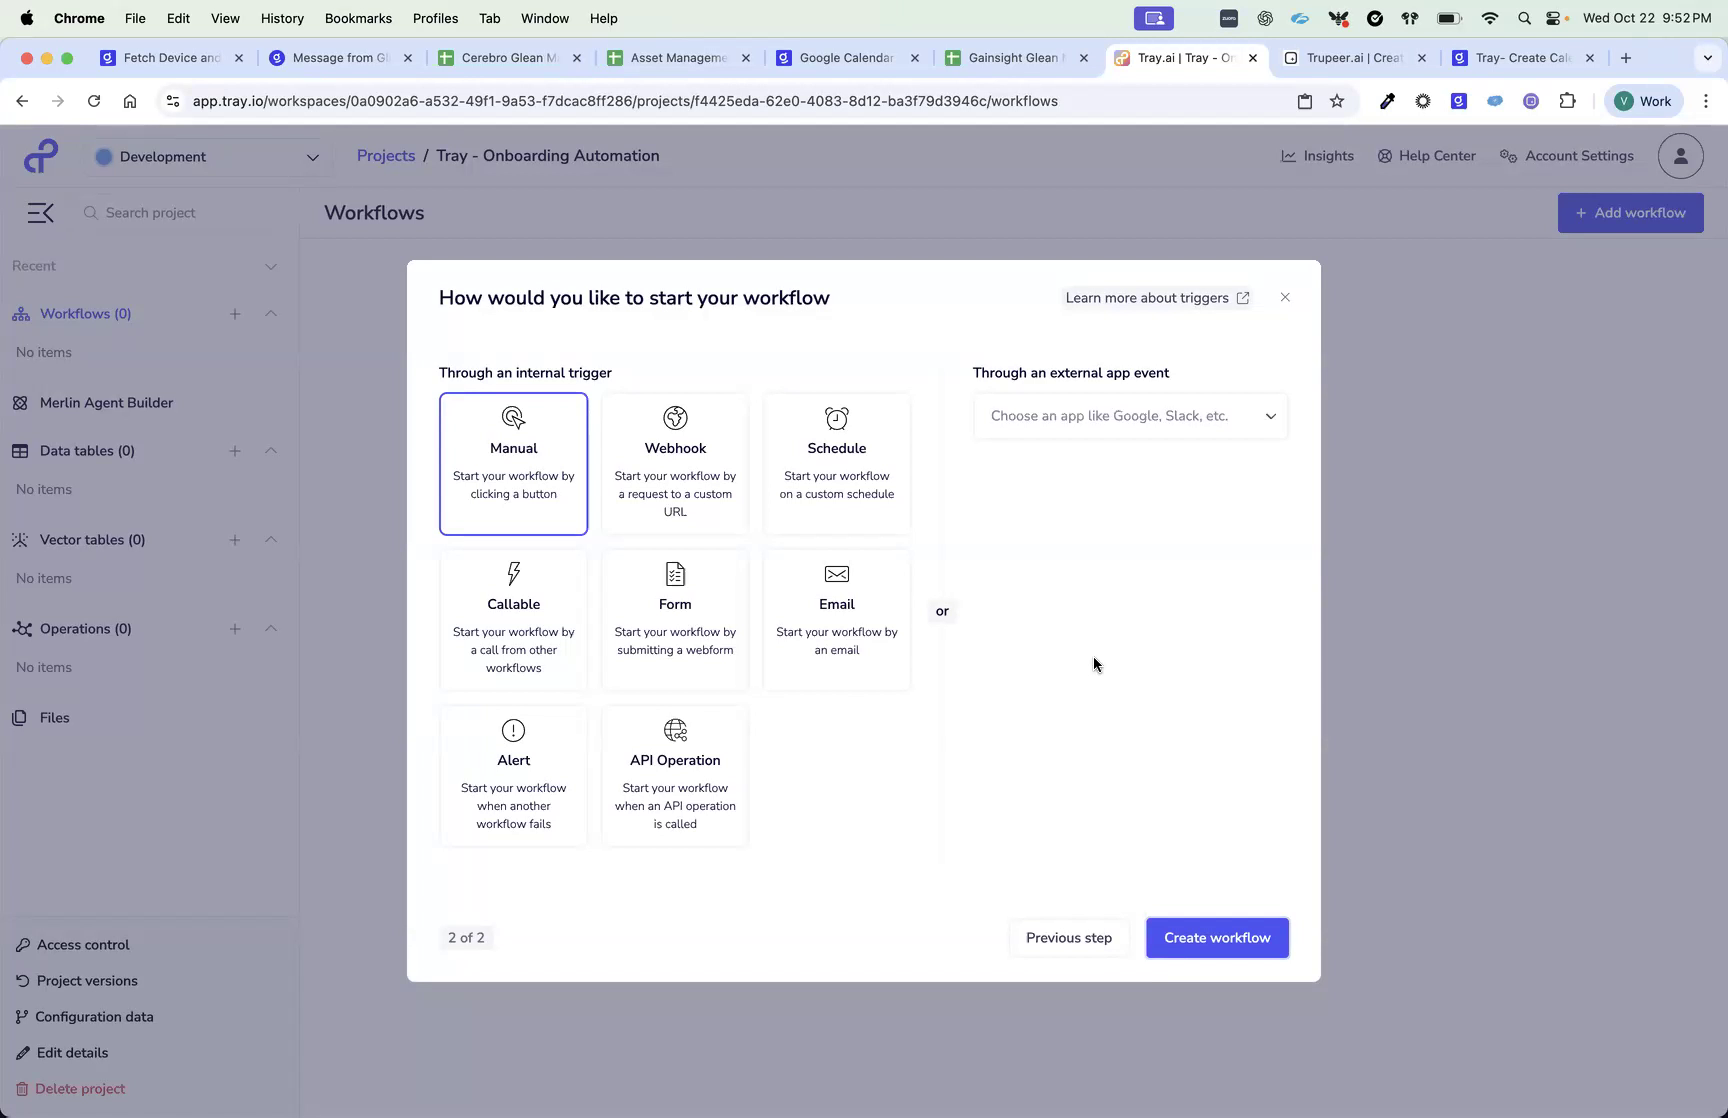
Task: Collapse the Data tables section
Action: [270, 451]
